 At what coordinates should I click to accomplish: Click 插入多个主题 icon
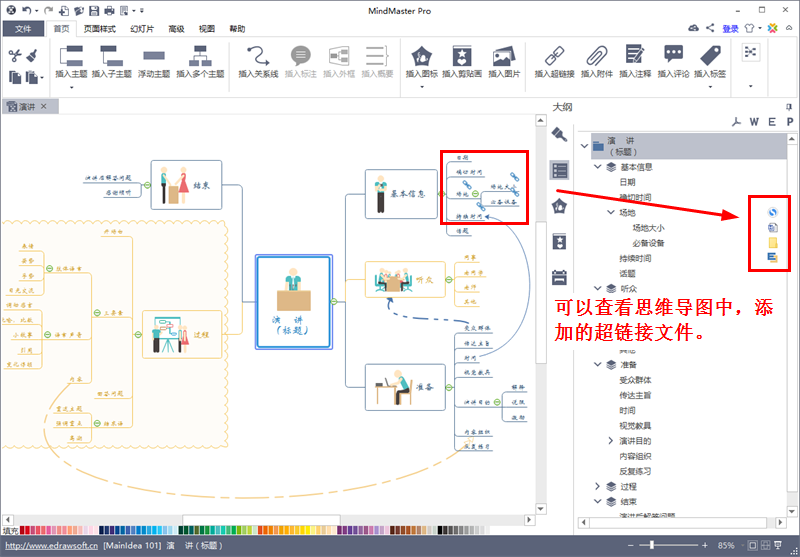(200, 56)
